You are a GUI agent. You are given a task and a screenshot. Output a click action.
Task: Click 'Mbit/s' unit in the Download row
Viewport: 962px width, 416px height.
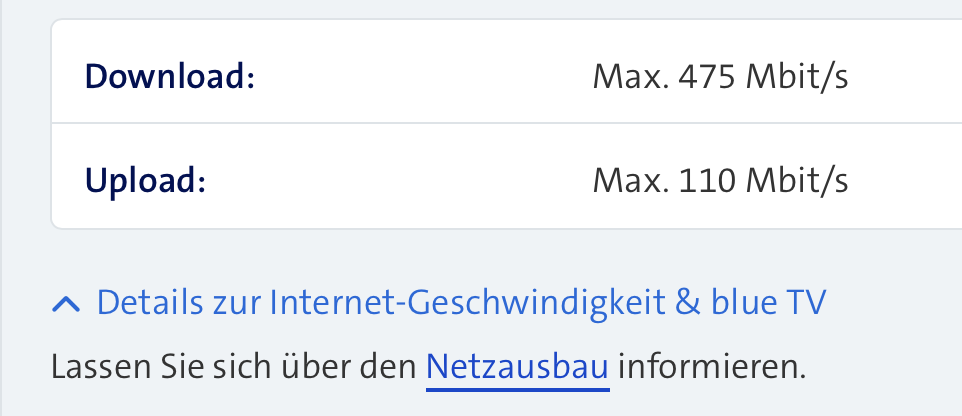click(x=802, y=77)
